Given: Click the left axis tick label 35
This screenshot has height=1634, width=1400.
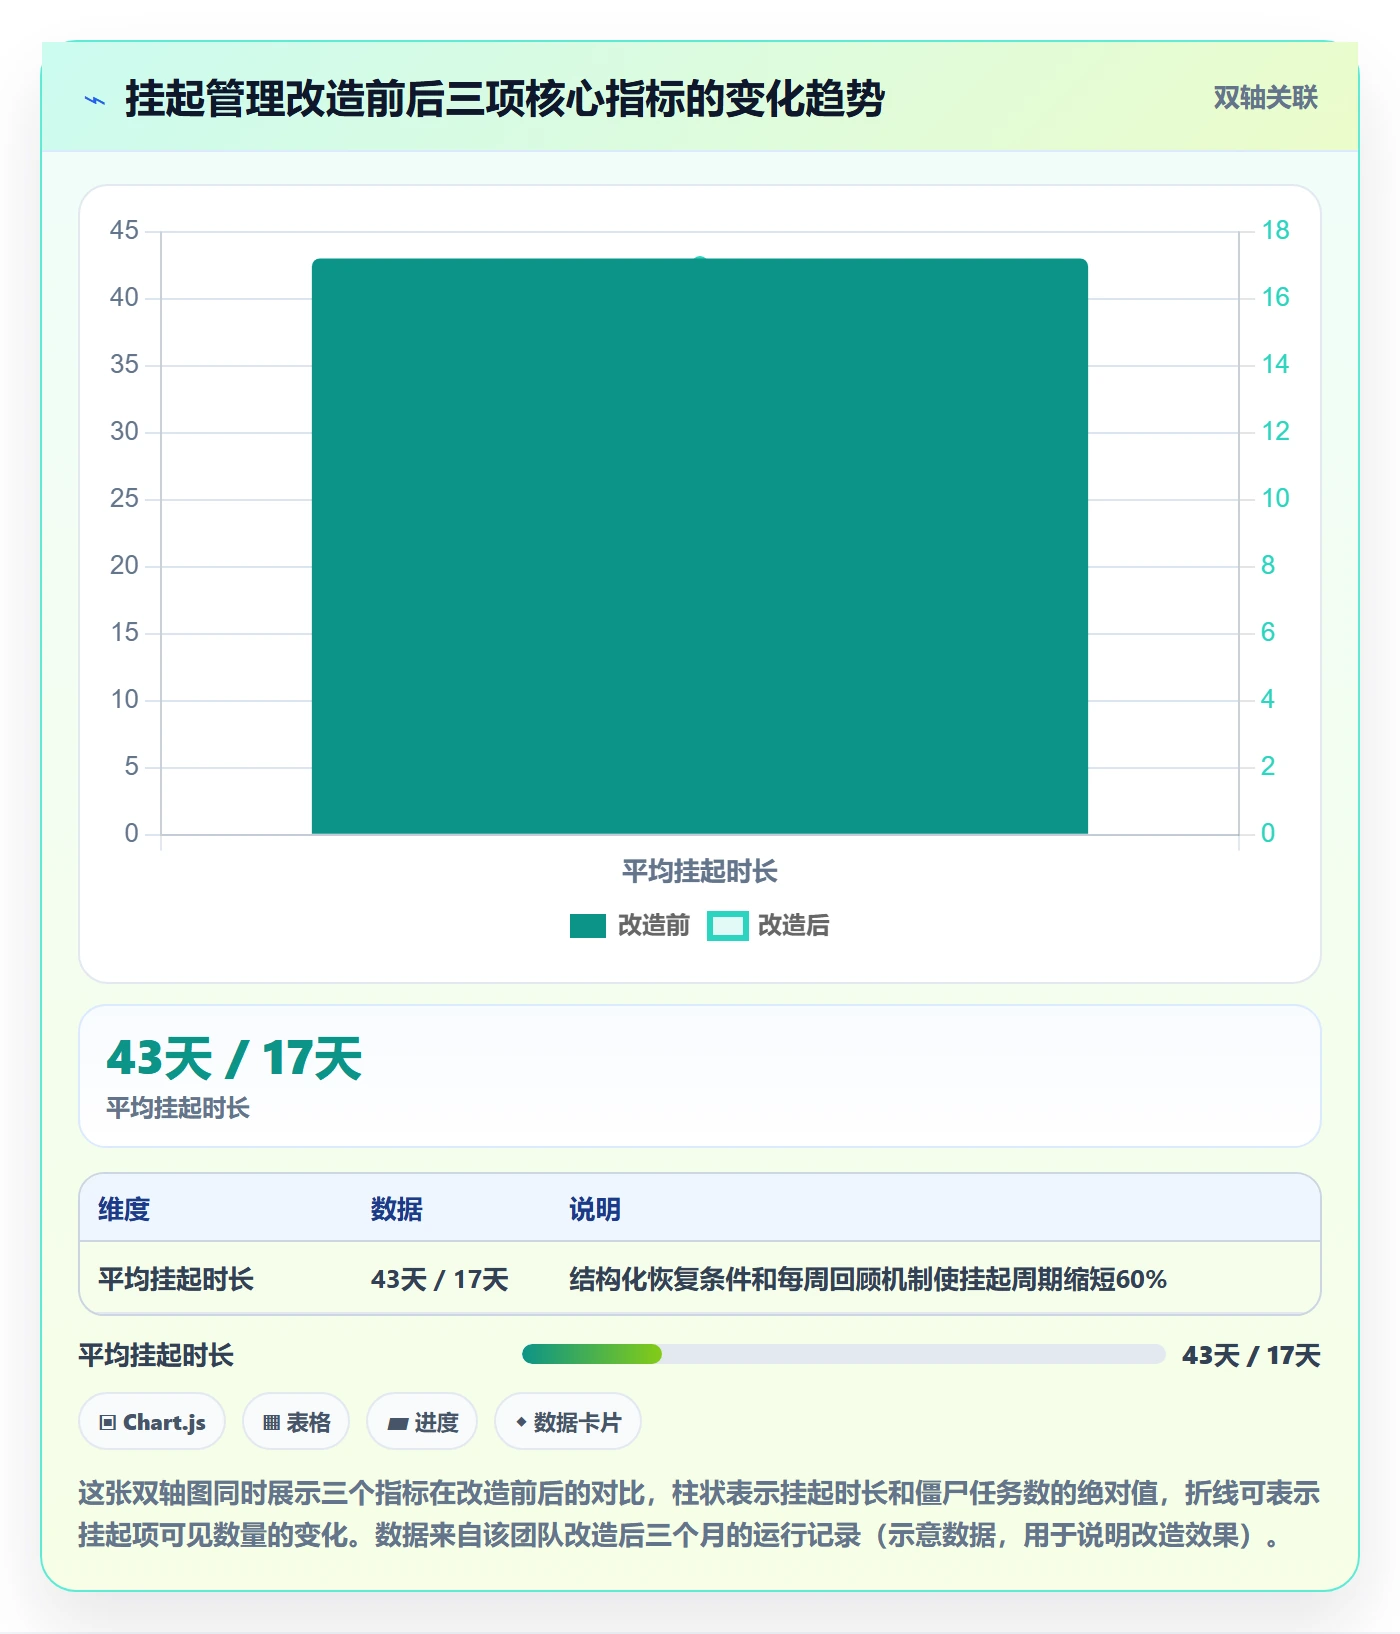Looking at the screenshot, I should pyautogui.click(x=124, y=364).
